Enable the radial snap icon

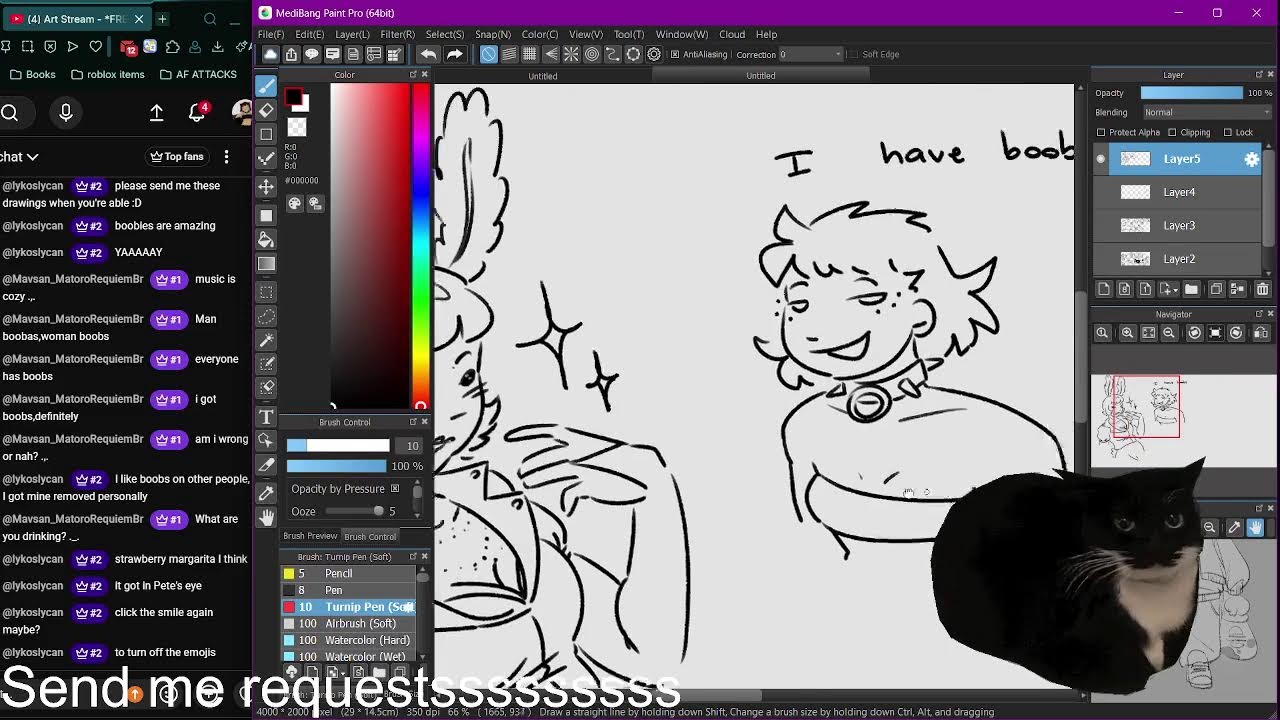(x=571, y=54)
